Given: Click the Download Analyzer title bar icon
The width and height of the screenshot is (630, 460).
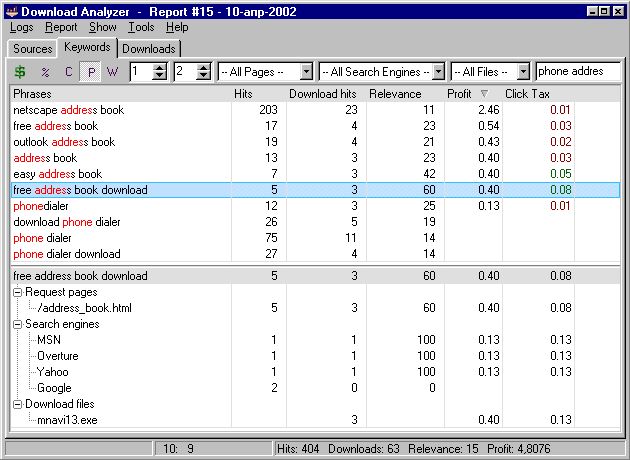Looking at the screenshot, I should pos(12,11).
